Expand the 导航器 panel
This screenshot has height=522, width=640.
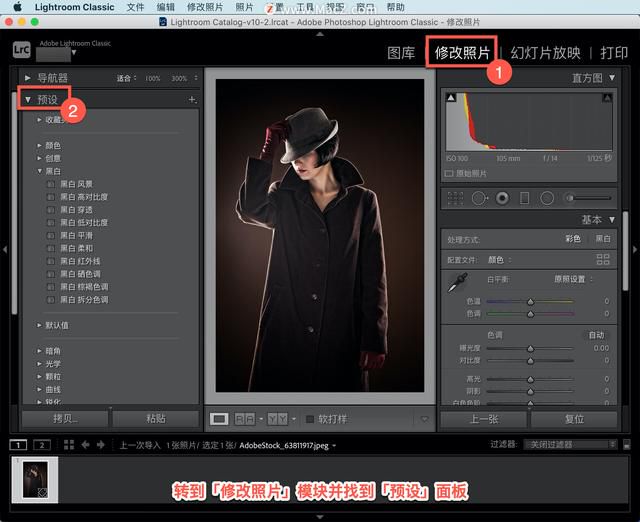click(28, 78)
